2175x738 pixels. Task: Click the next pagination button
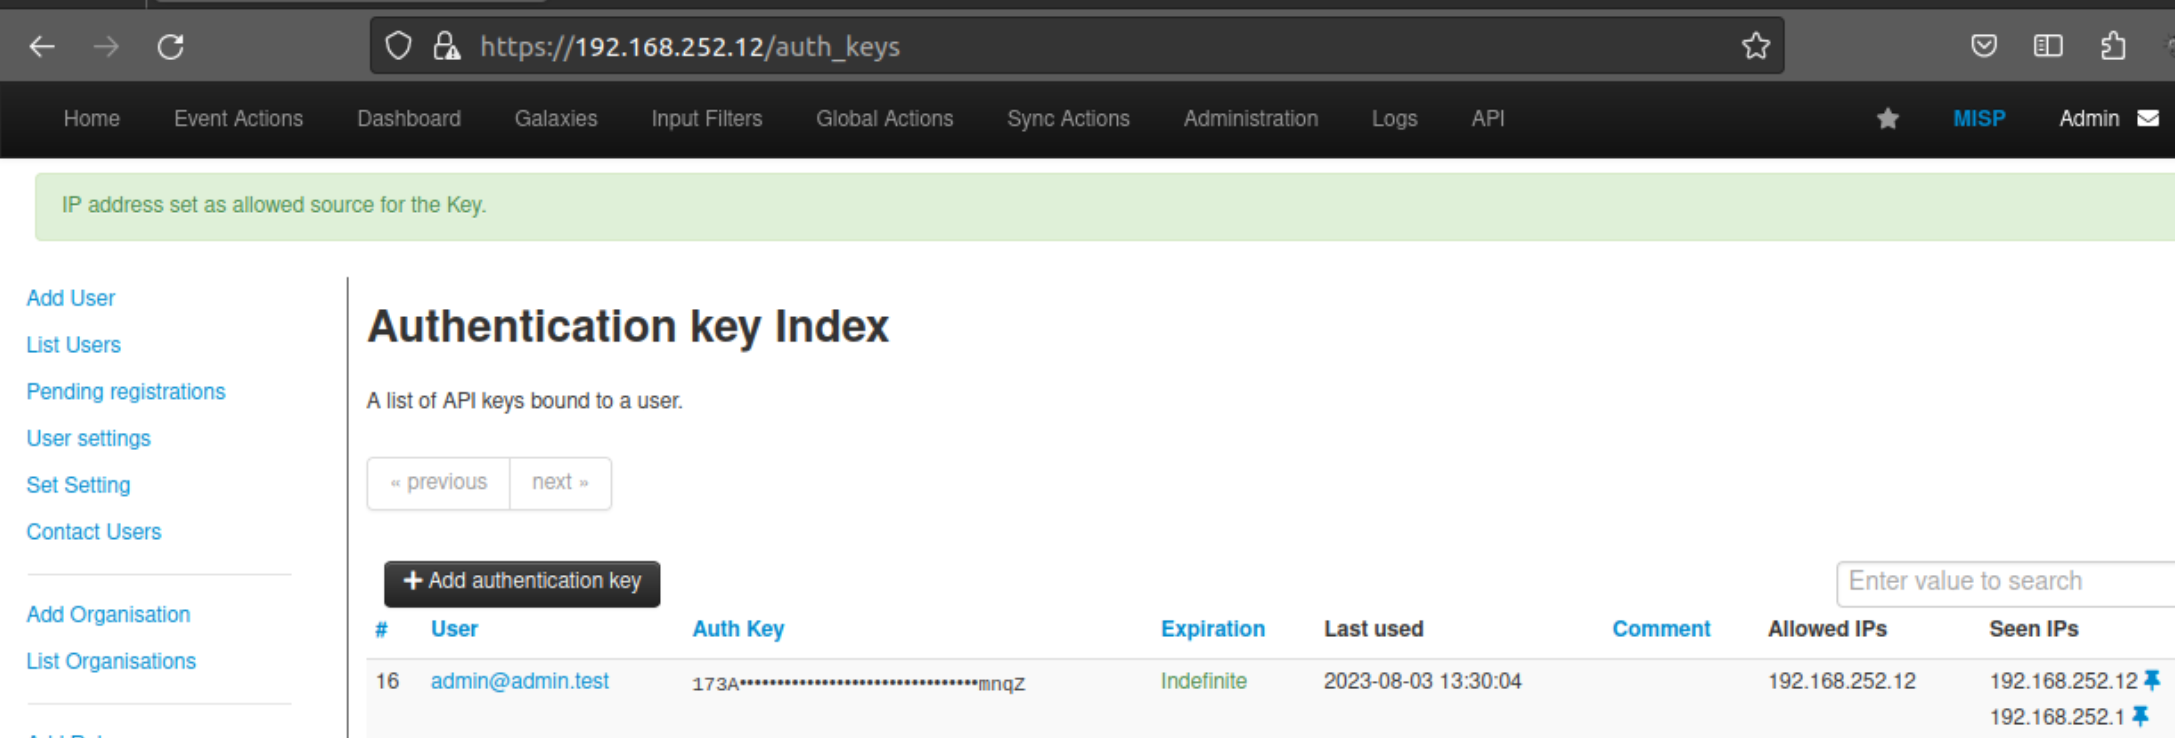tap(560, 483)
